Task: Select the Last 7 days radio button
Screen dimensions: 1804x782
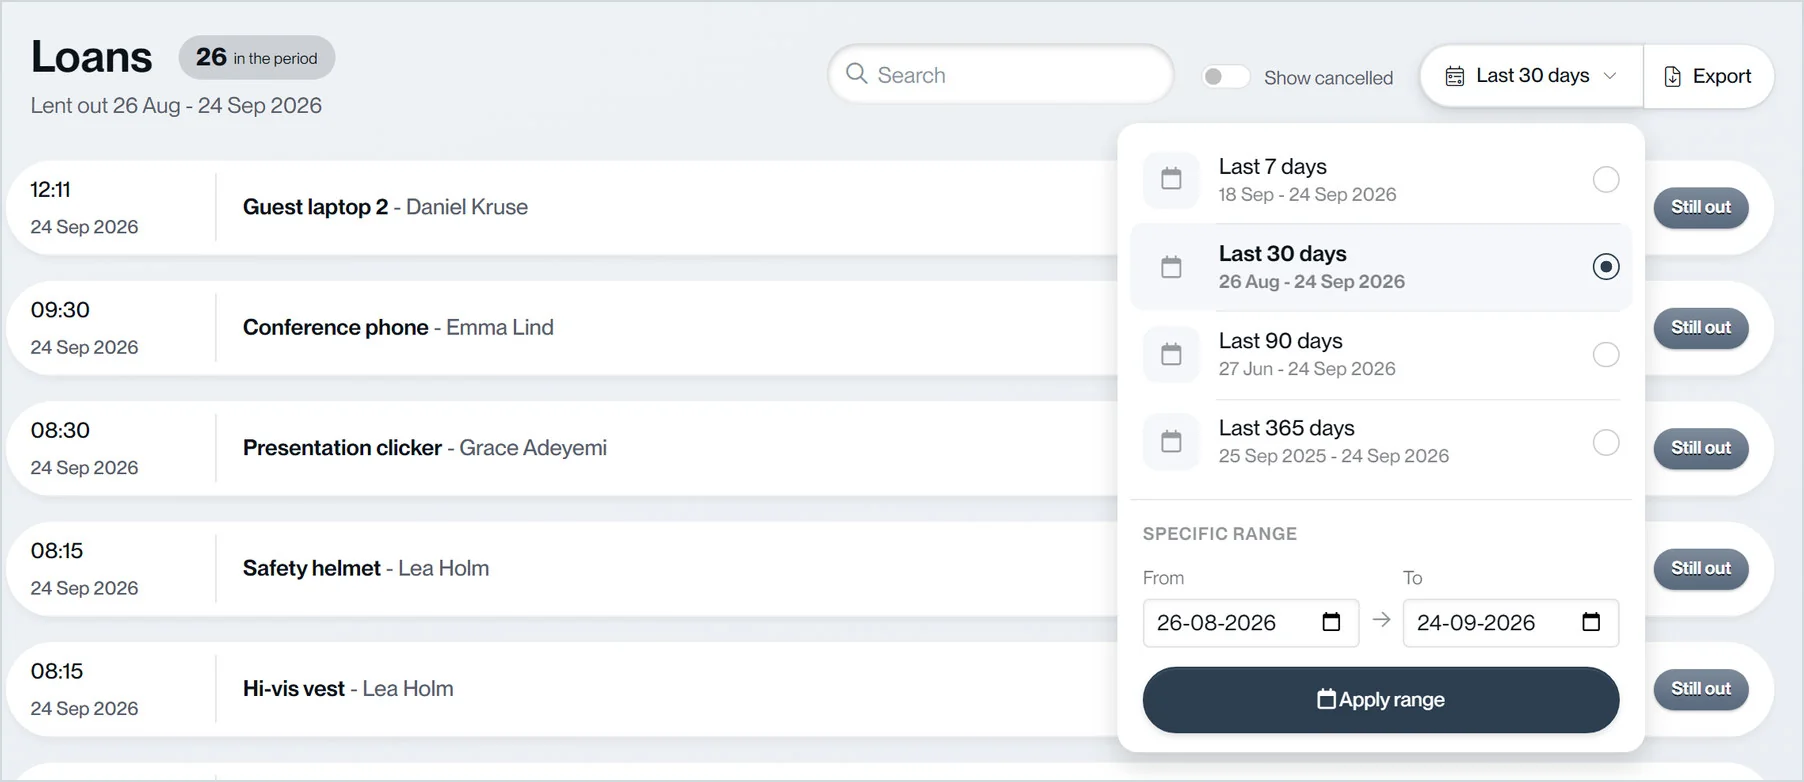Action: (1606, 180)
